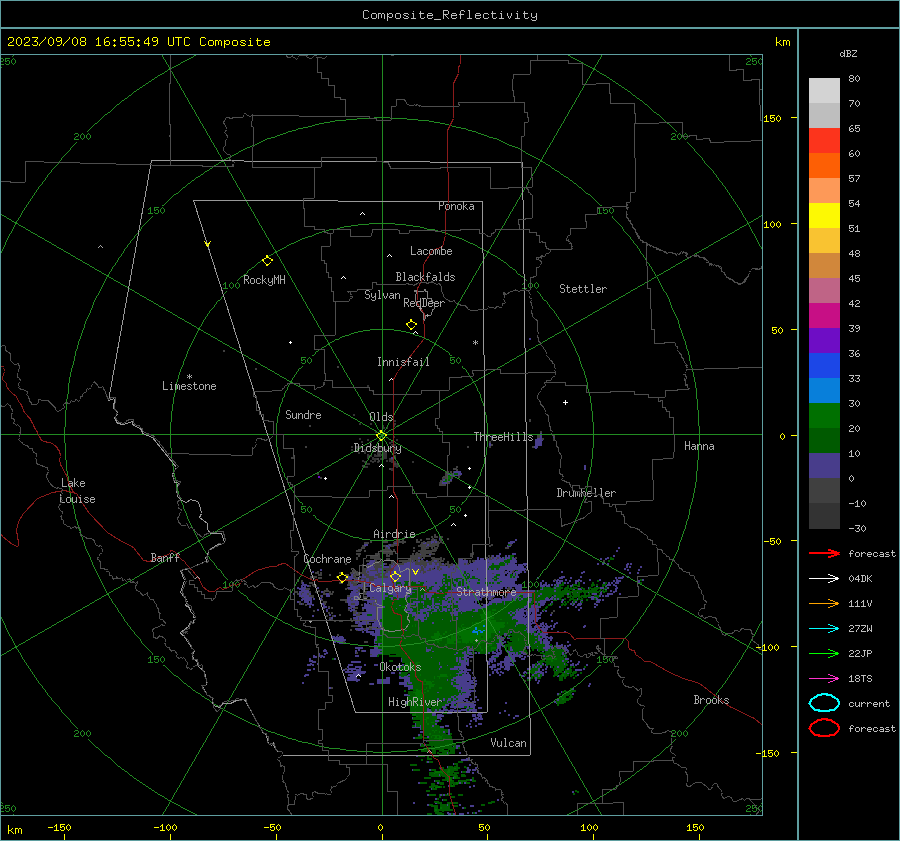
Task: Pick the light grey 70-80 dBZ swatch
Action: (824, 91)
